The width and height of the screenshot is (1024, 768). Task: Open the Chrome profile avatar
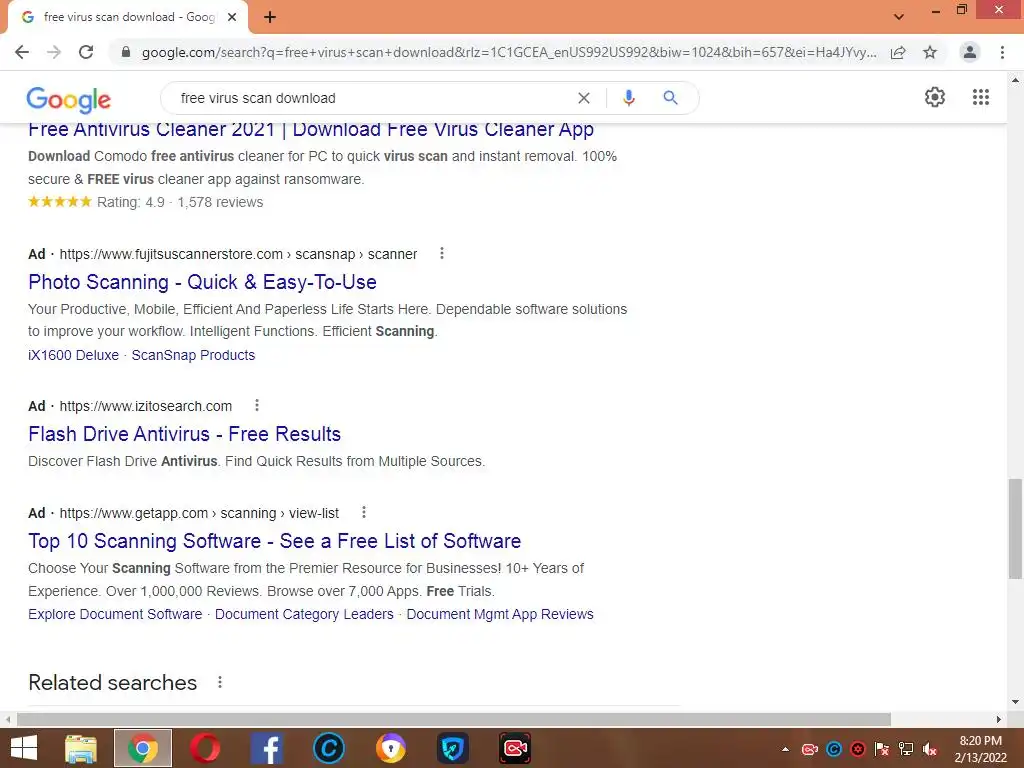pyautogui.click(x=970, y=52)
